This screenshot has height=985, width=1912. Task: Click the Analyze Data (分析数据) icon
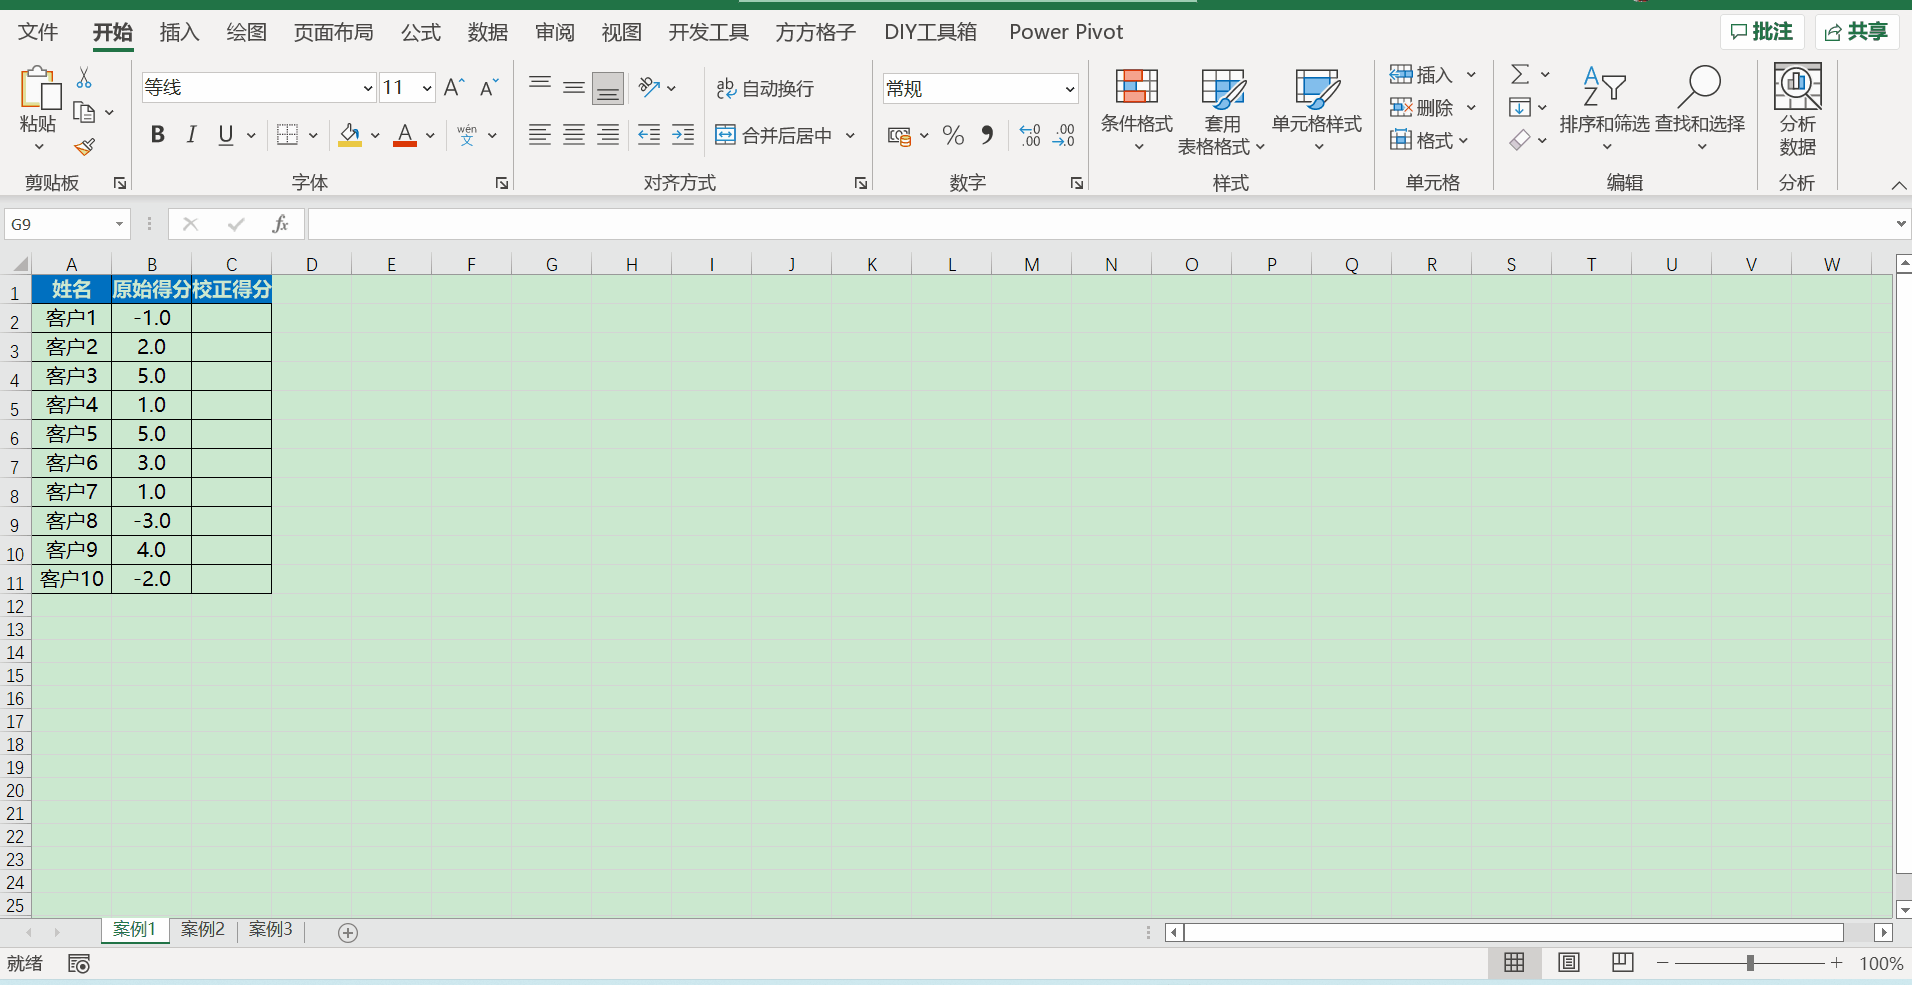click(1797, 108)
